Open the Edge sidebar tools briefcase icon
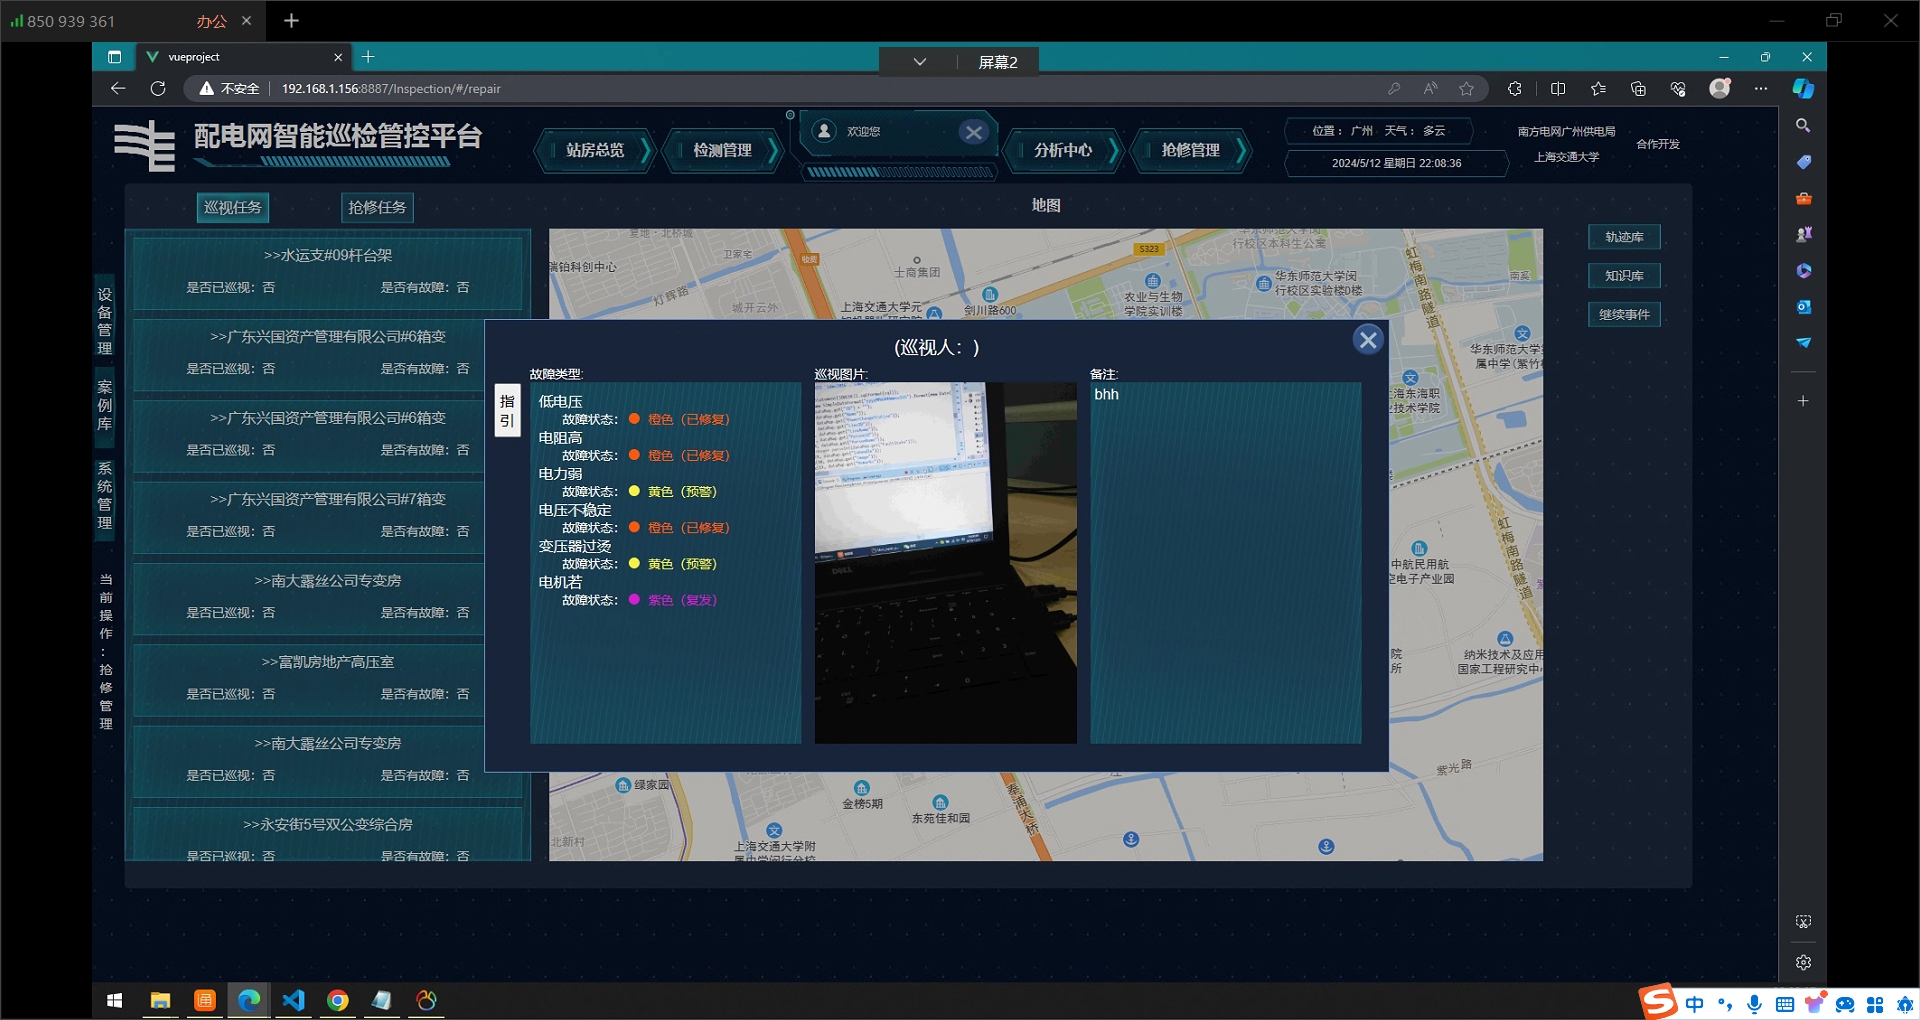Screen dimensions: 1920x1020 point(1803,198)
